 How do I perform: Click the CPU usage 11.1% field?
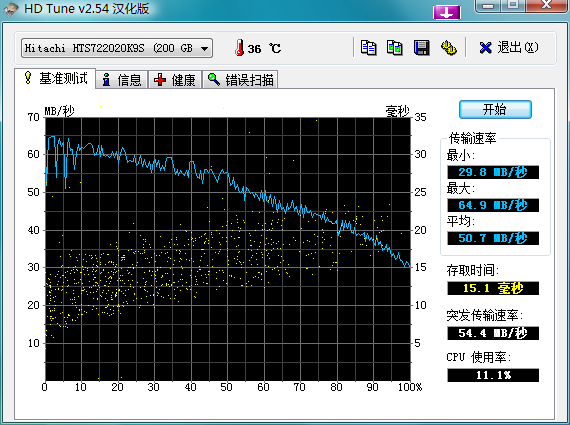pos(493,375)
